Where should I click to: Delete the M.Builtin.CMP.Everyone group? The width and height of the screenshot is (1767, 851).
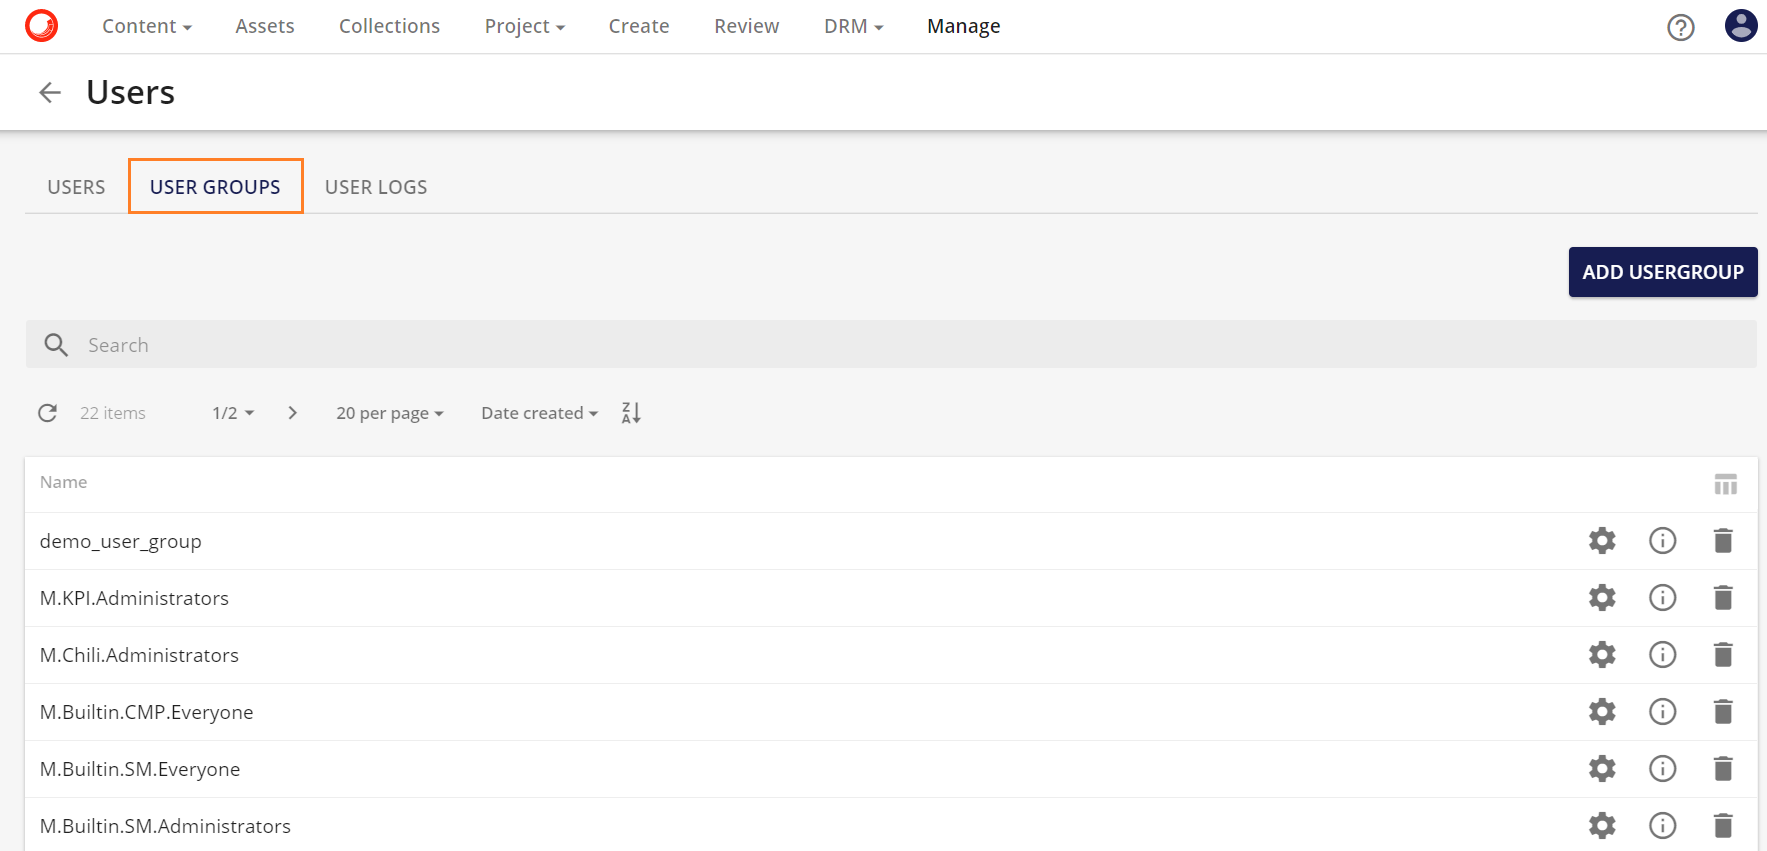pos(1723,712)
